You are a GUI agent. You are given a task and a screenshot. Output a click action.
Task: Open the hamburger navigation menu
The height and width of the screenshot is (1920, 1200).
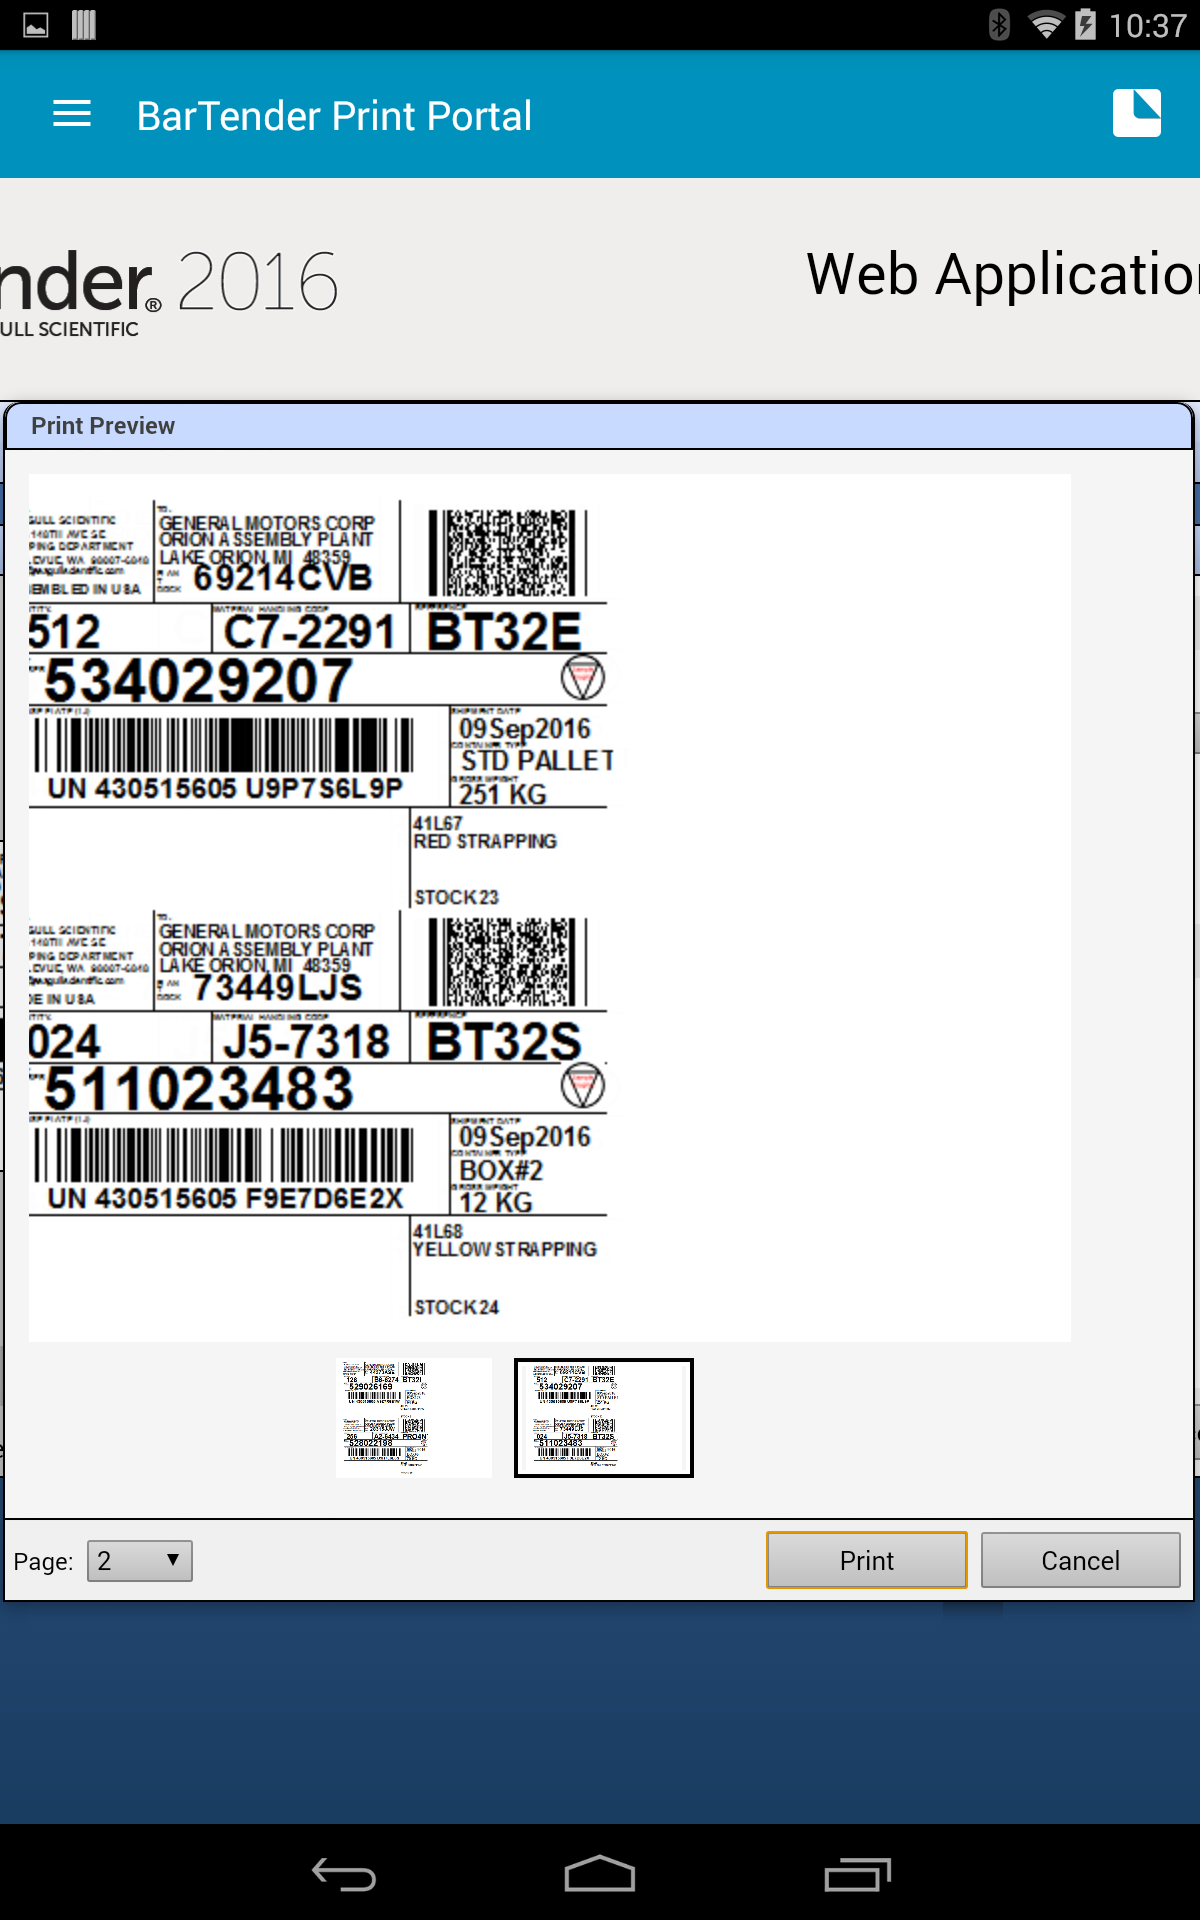pyautogui.click(x=72, y=114)
